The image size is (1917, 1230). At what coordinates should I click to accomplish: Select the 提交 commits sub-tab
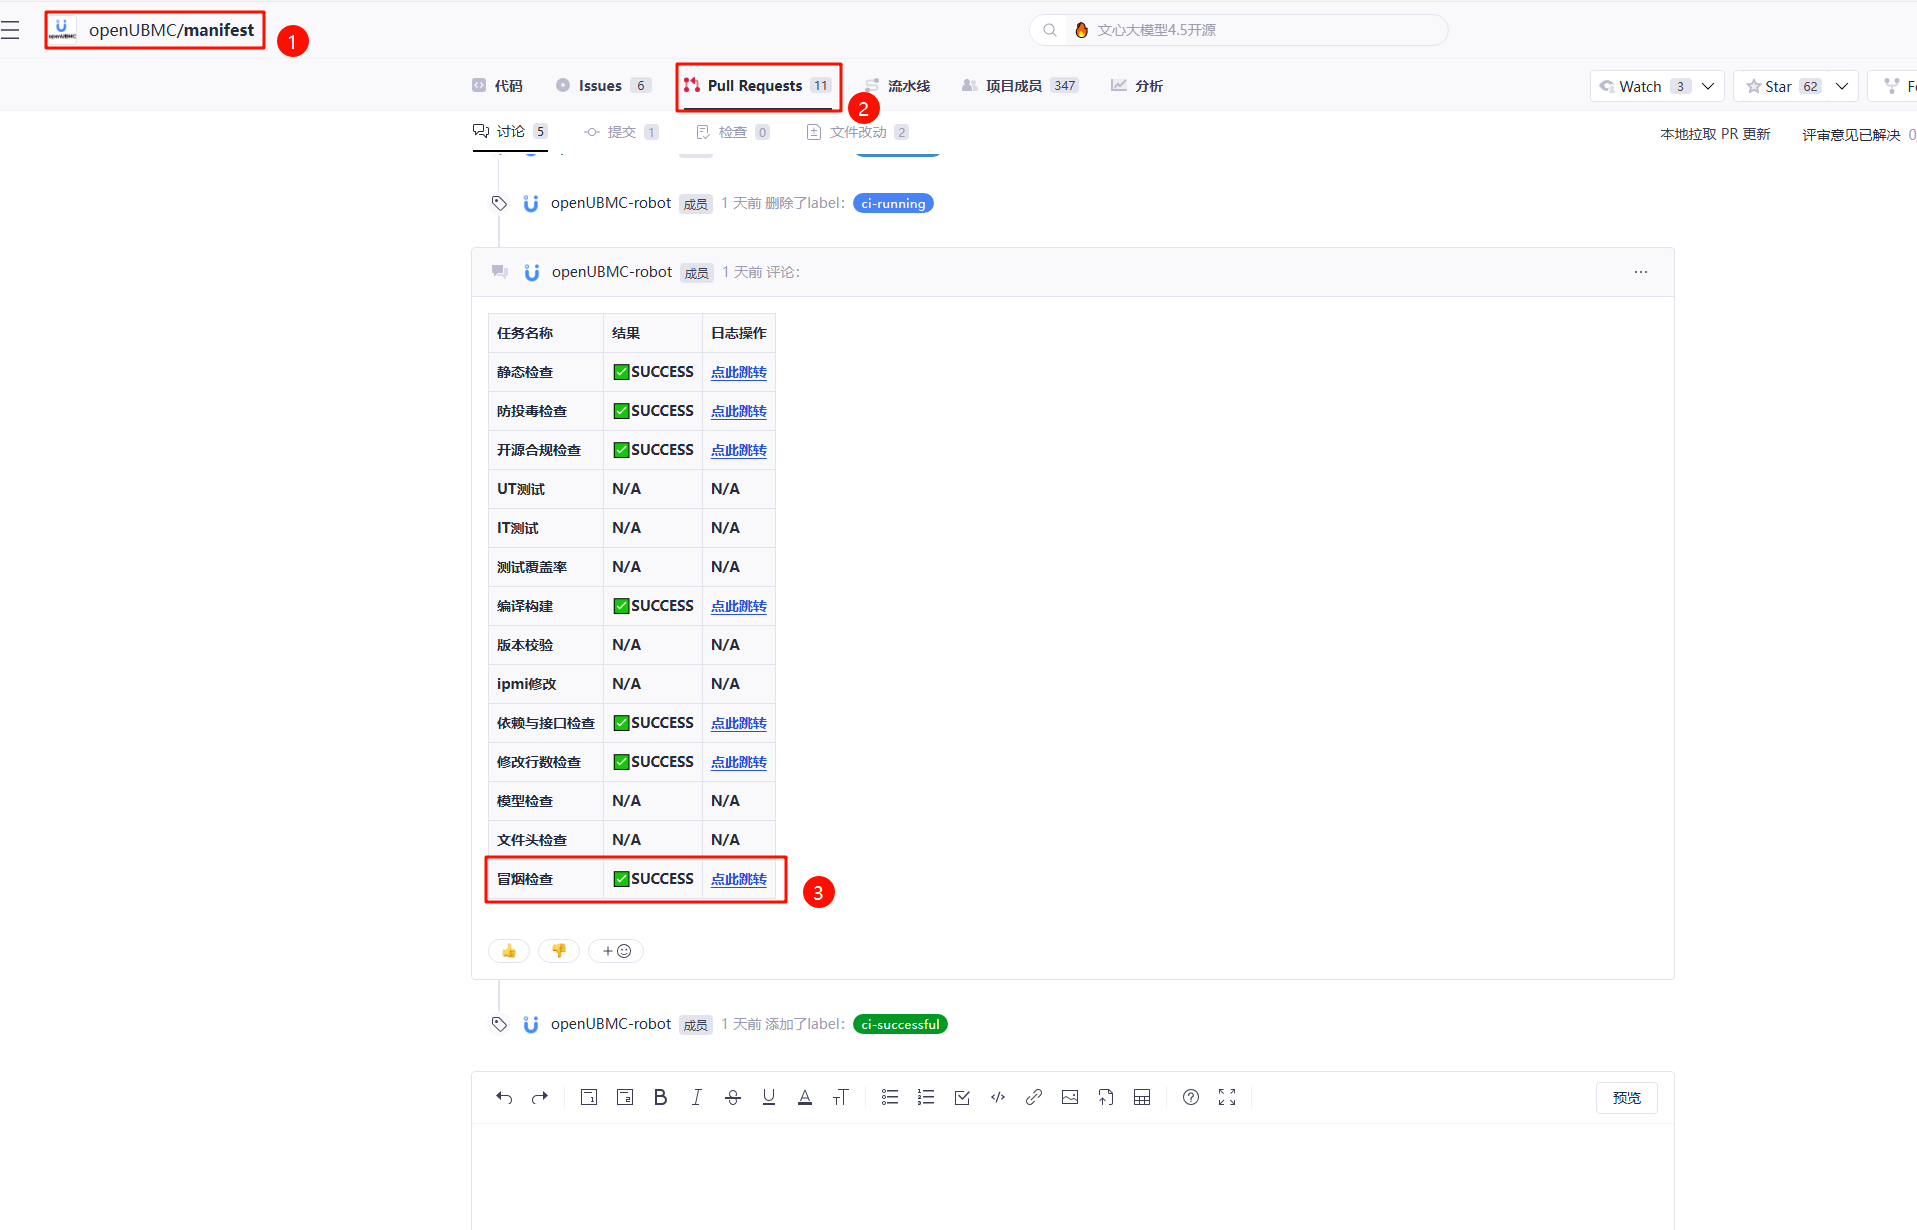point(621,132)
